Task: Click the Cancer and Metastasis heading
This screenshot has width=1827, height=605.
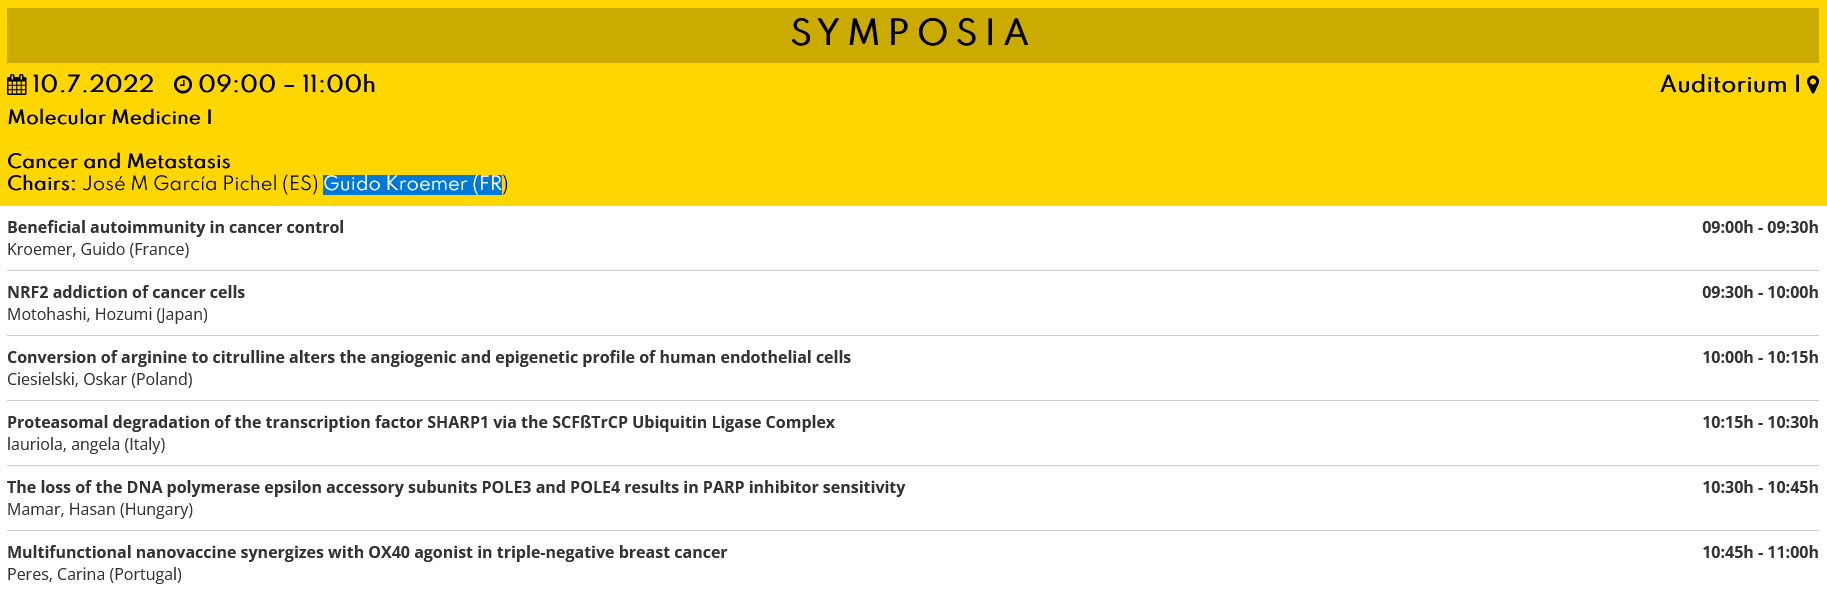Action: [119, 161]
